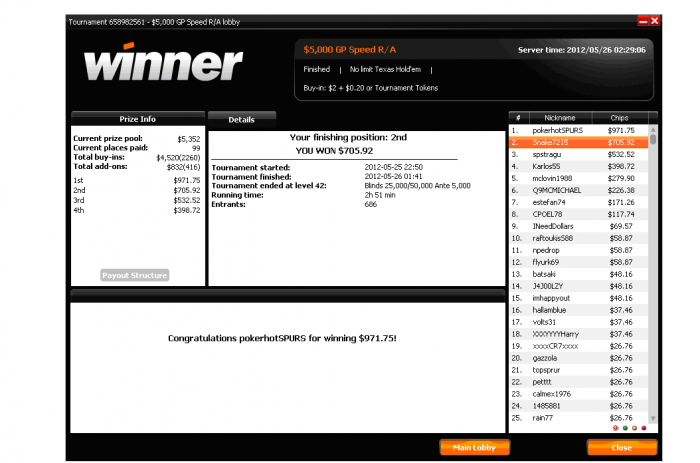
Task: Click the yellow status dot below player list
Action: [x=634, y=428]
